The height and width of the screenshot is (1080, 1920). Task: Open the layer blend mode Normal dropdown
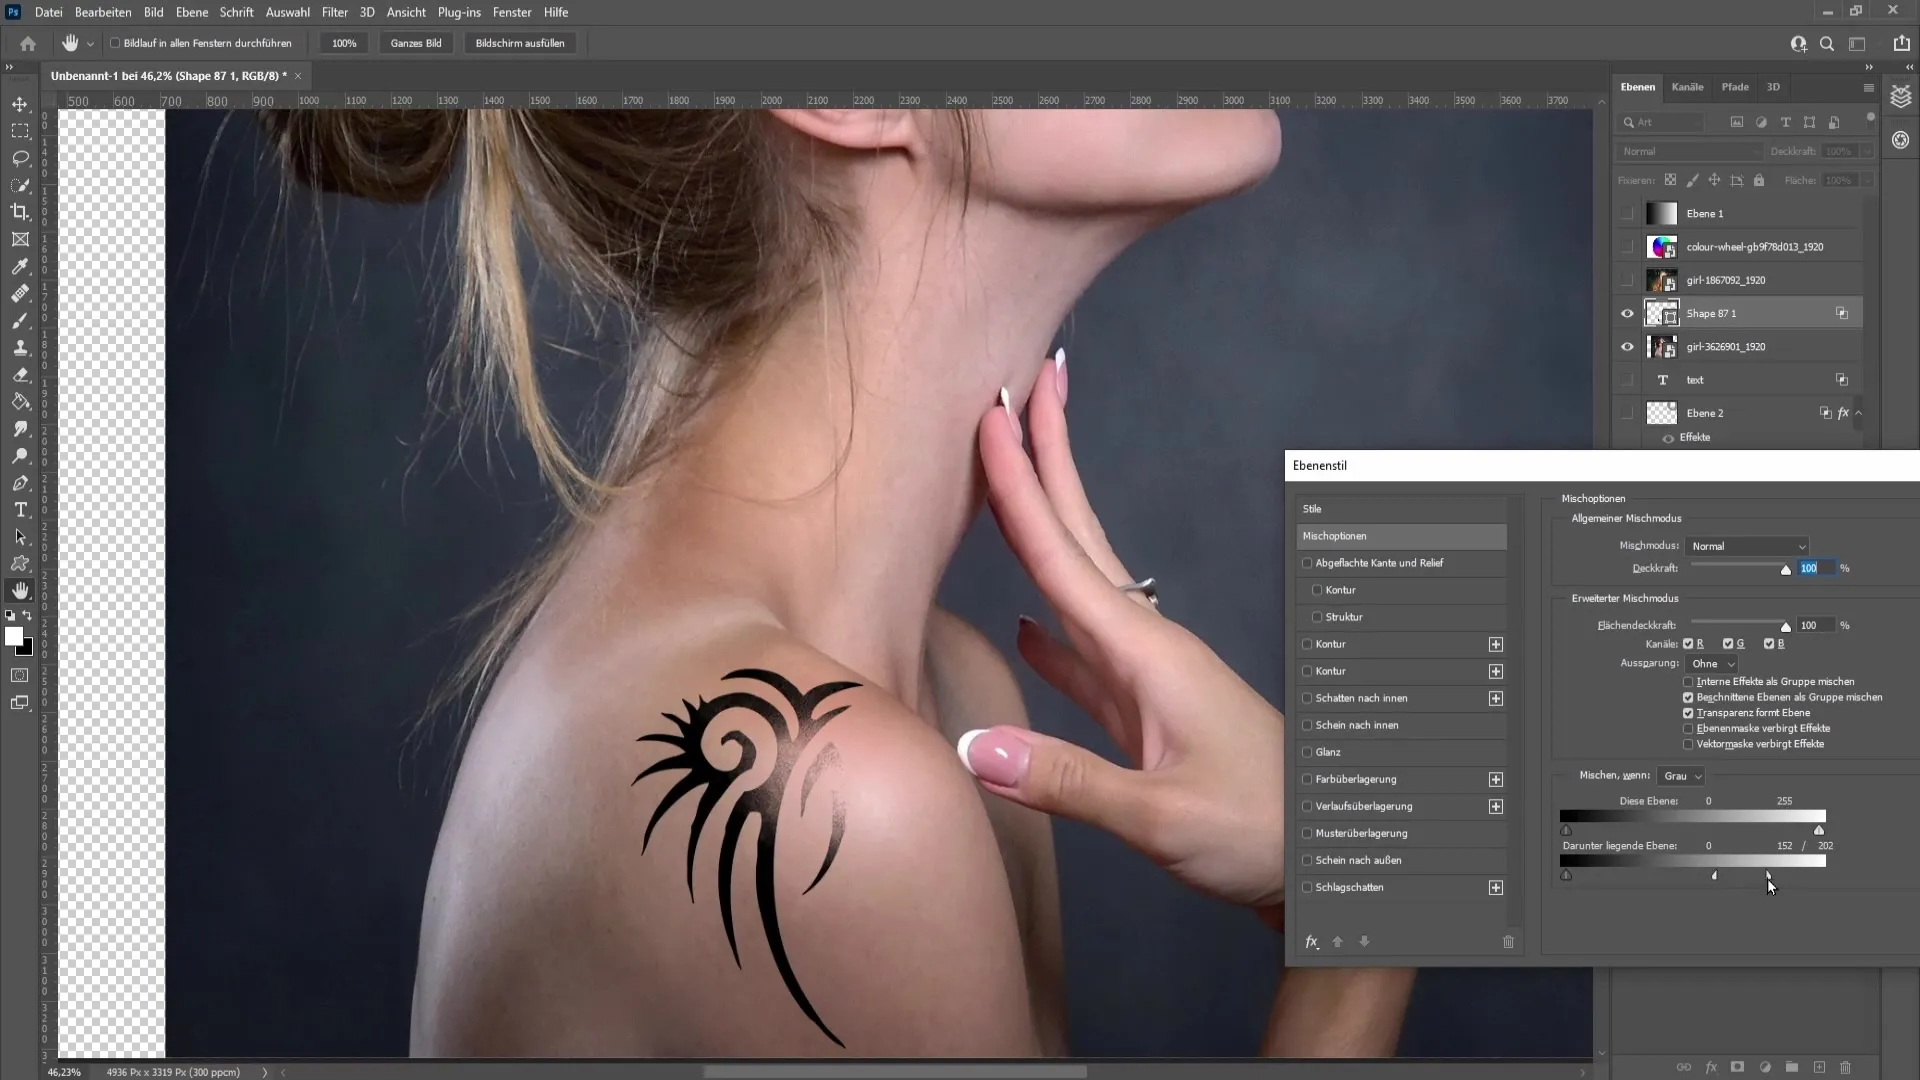[1689, 152]
